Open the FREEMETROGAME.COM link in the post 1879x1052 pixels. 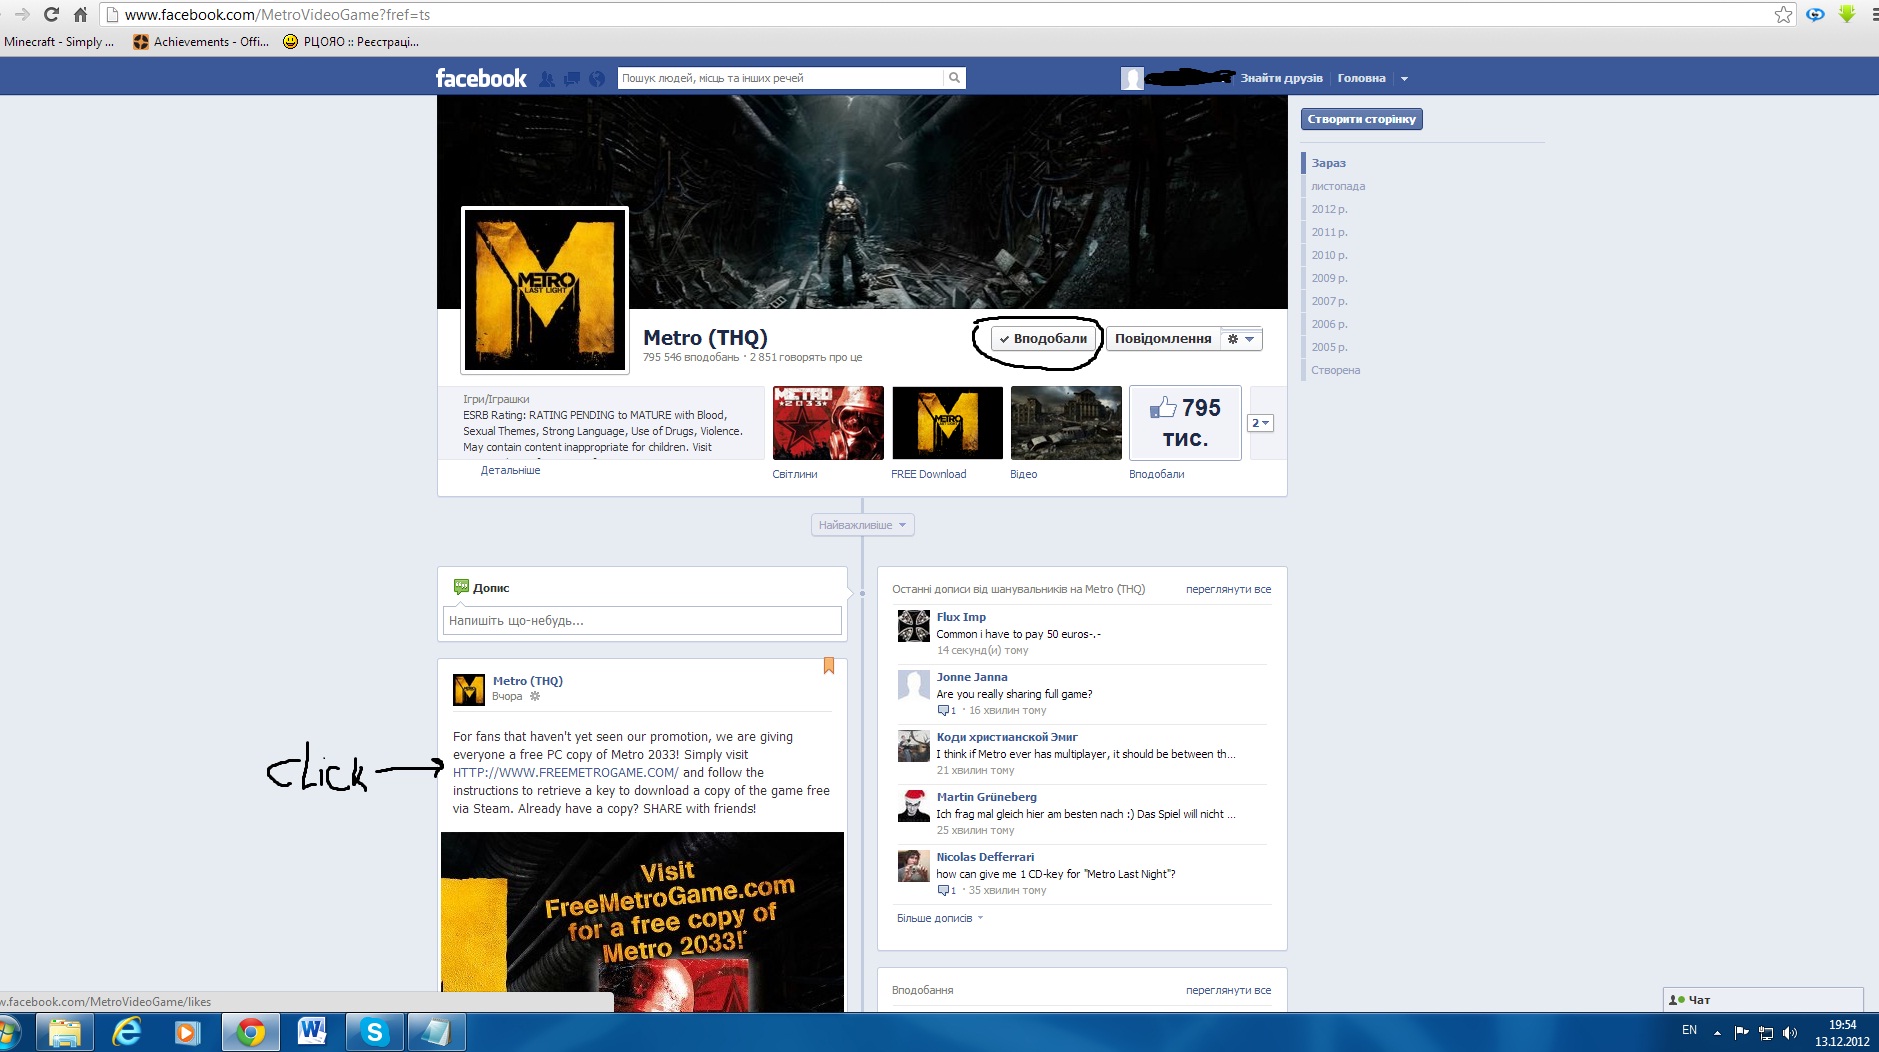click(565, 773)
